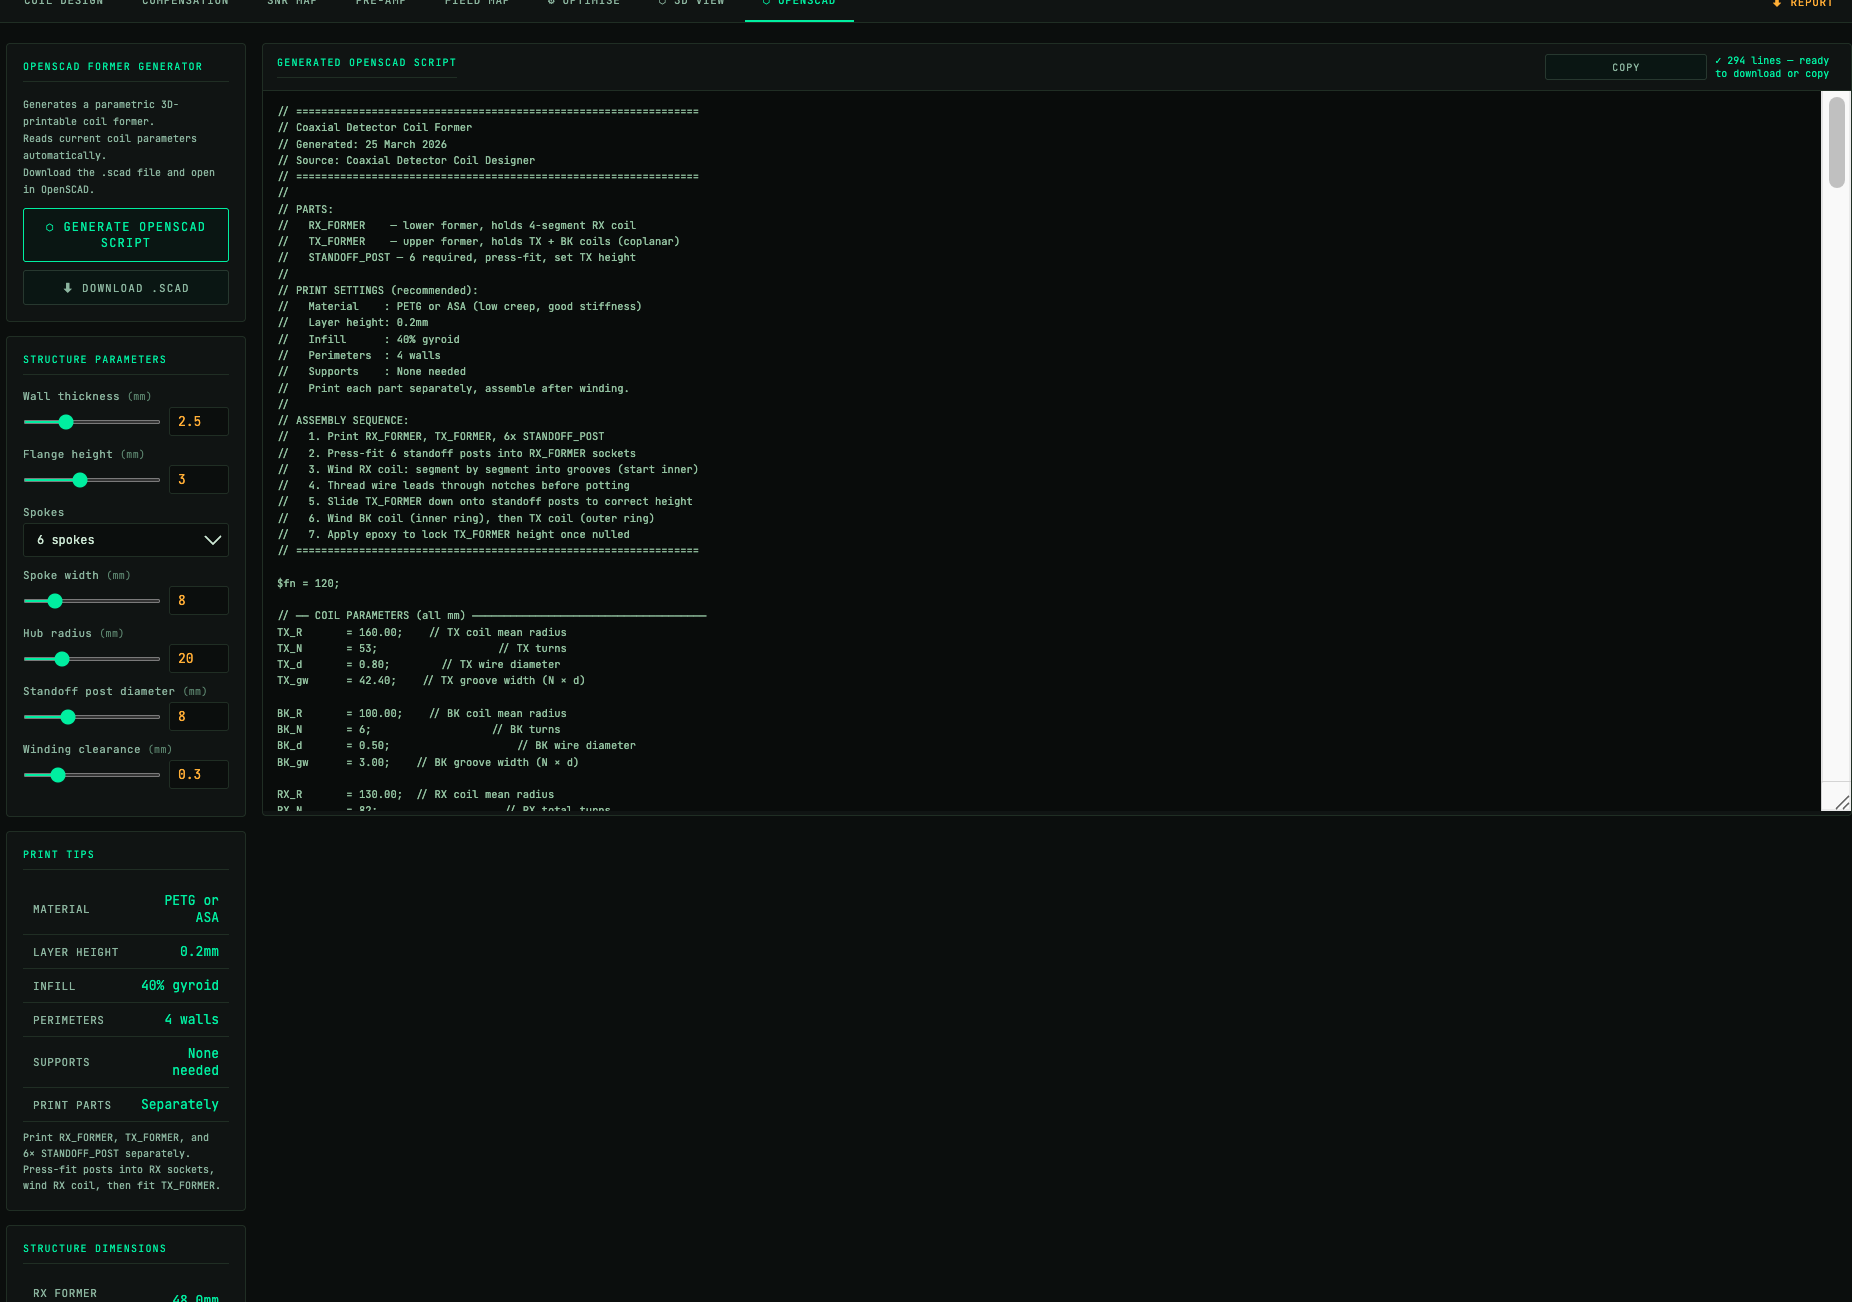Click the 'None needed' supports value
The width and height of the screenshot is (1852, 1302).
point(195,1062)
